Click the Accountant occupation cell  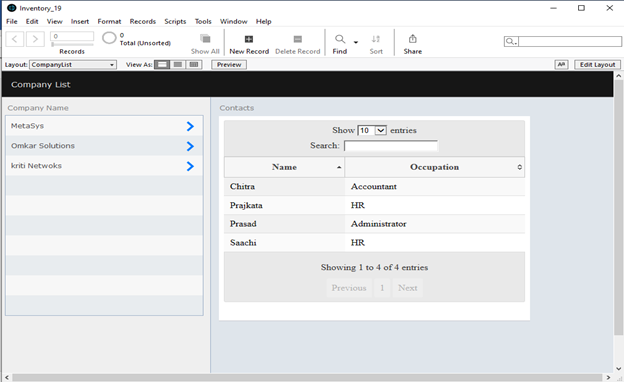pyautogui.click(x=435, y=187)
